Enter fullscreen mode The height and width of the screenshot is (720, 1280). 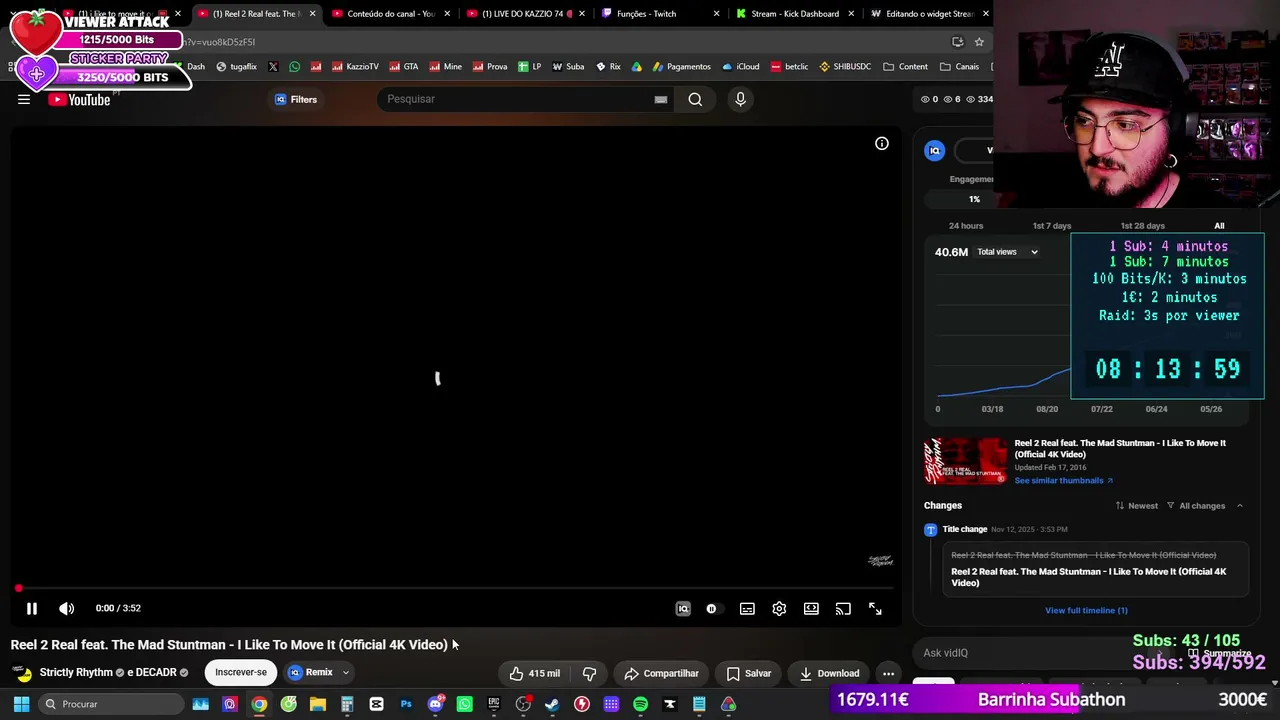(x=875, y=608)
